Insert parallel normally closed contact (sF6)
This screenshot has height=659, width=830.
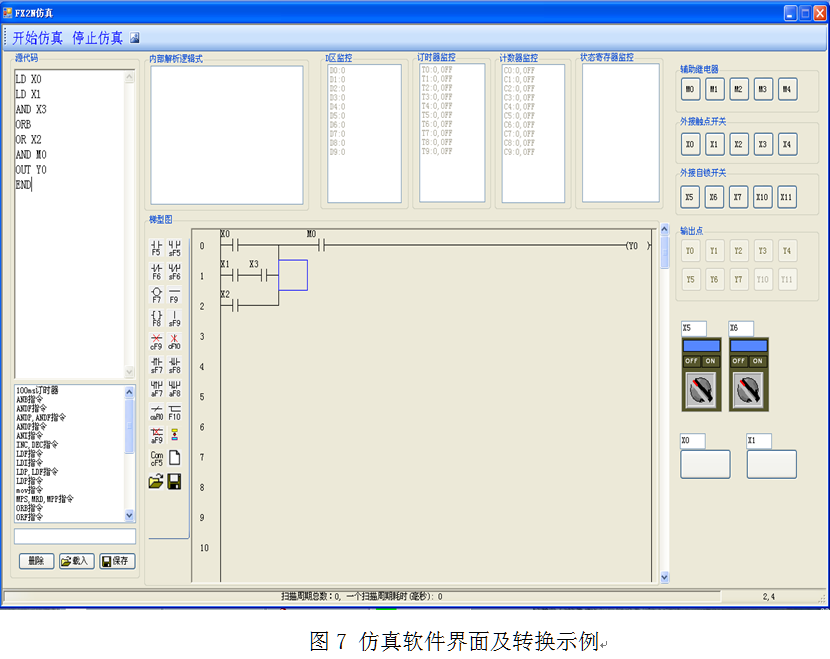(x=174, y=272)
